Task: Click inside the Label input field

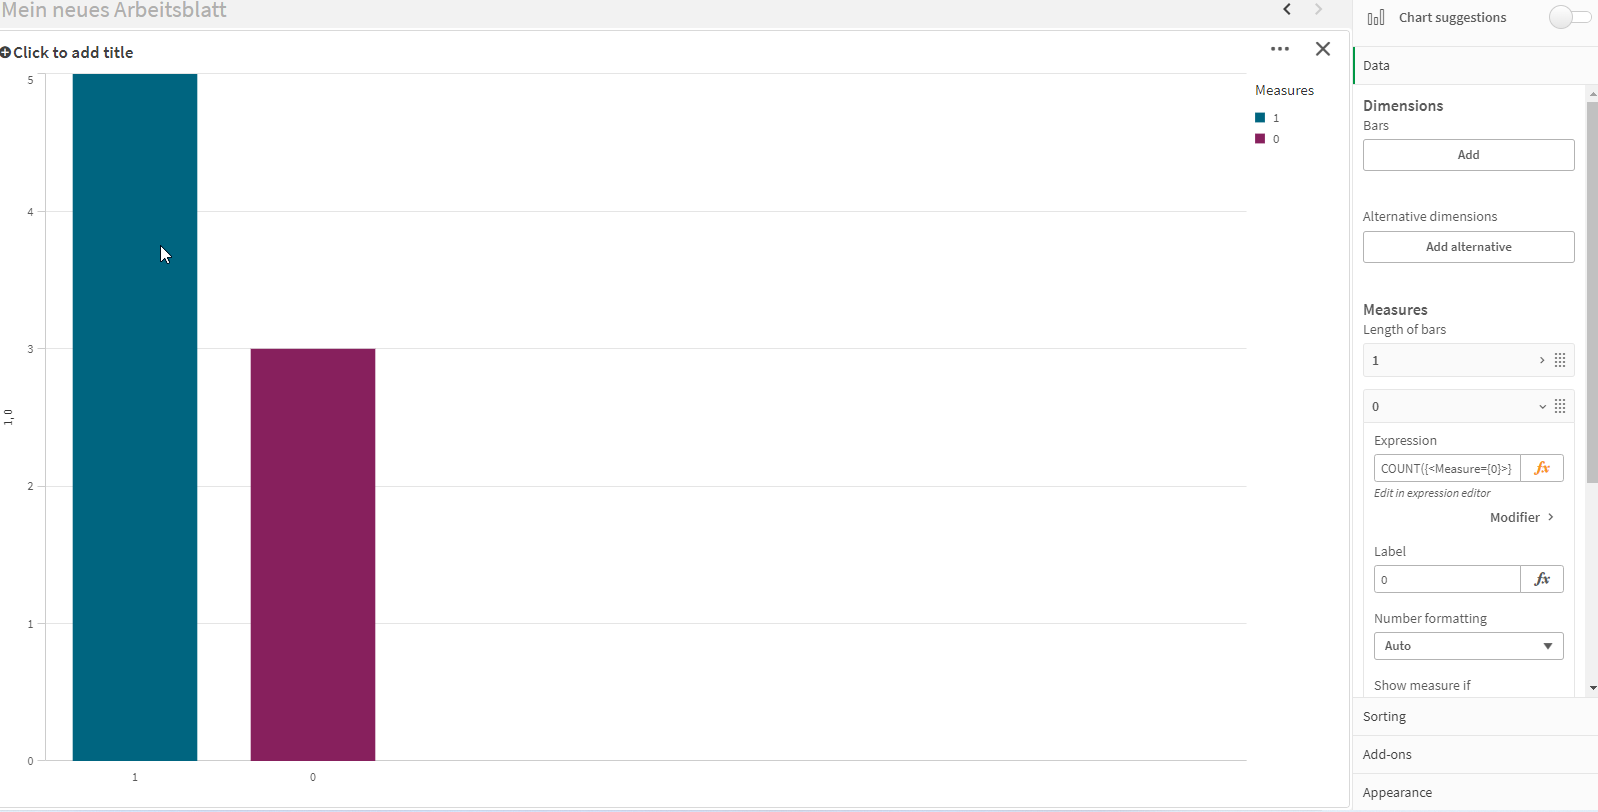Action: pos(1447,578)
